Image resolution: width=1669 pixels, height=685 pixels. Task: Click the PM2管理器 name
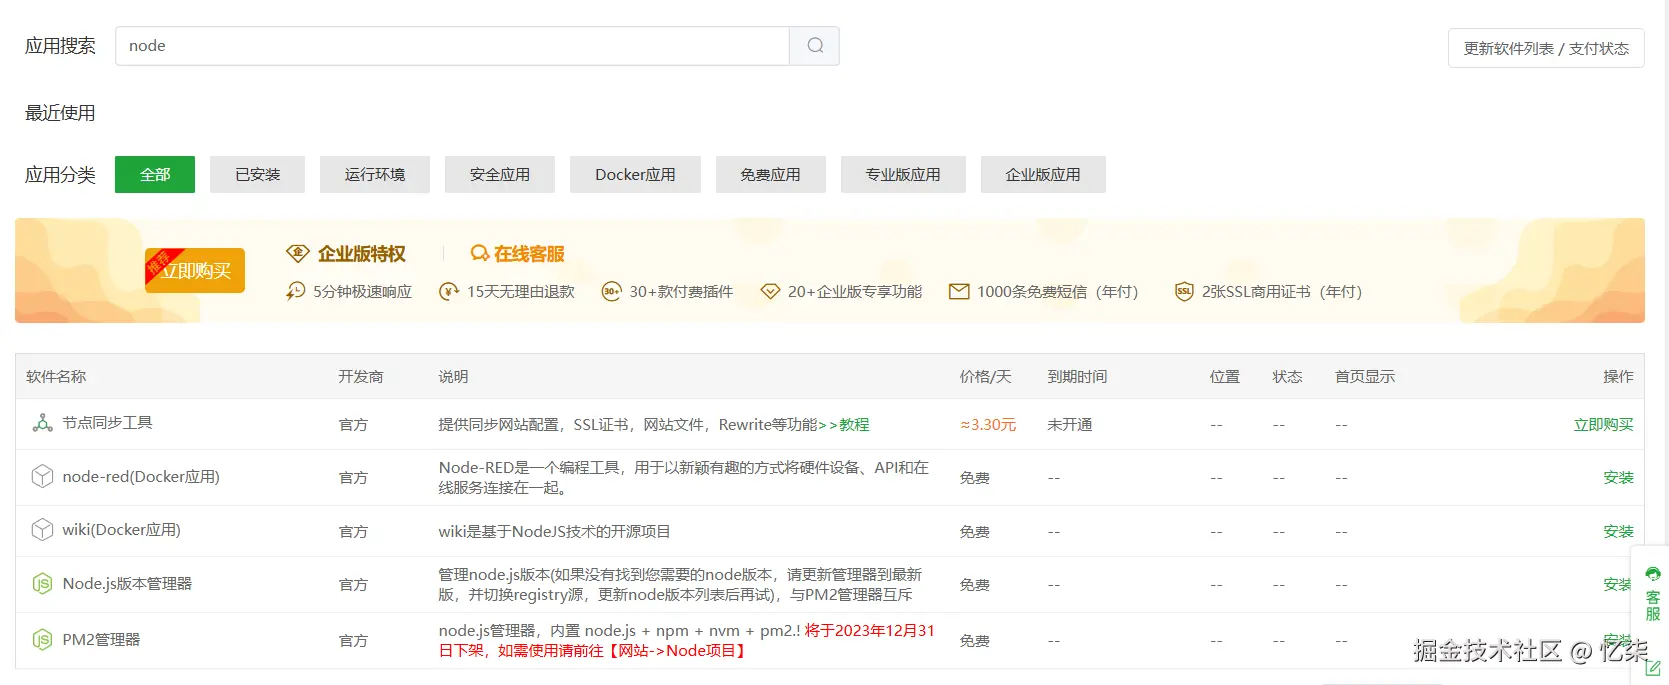(x=101, y=640)
